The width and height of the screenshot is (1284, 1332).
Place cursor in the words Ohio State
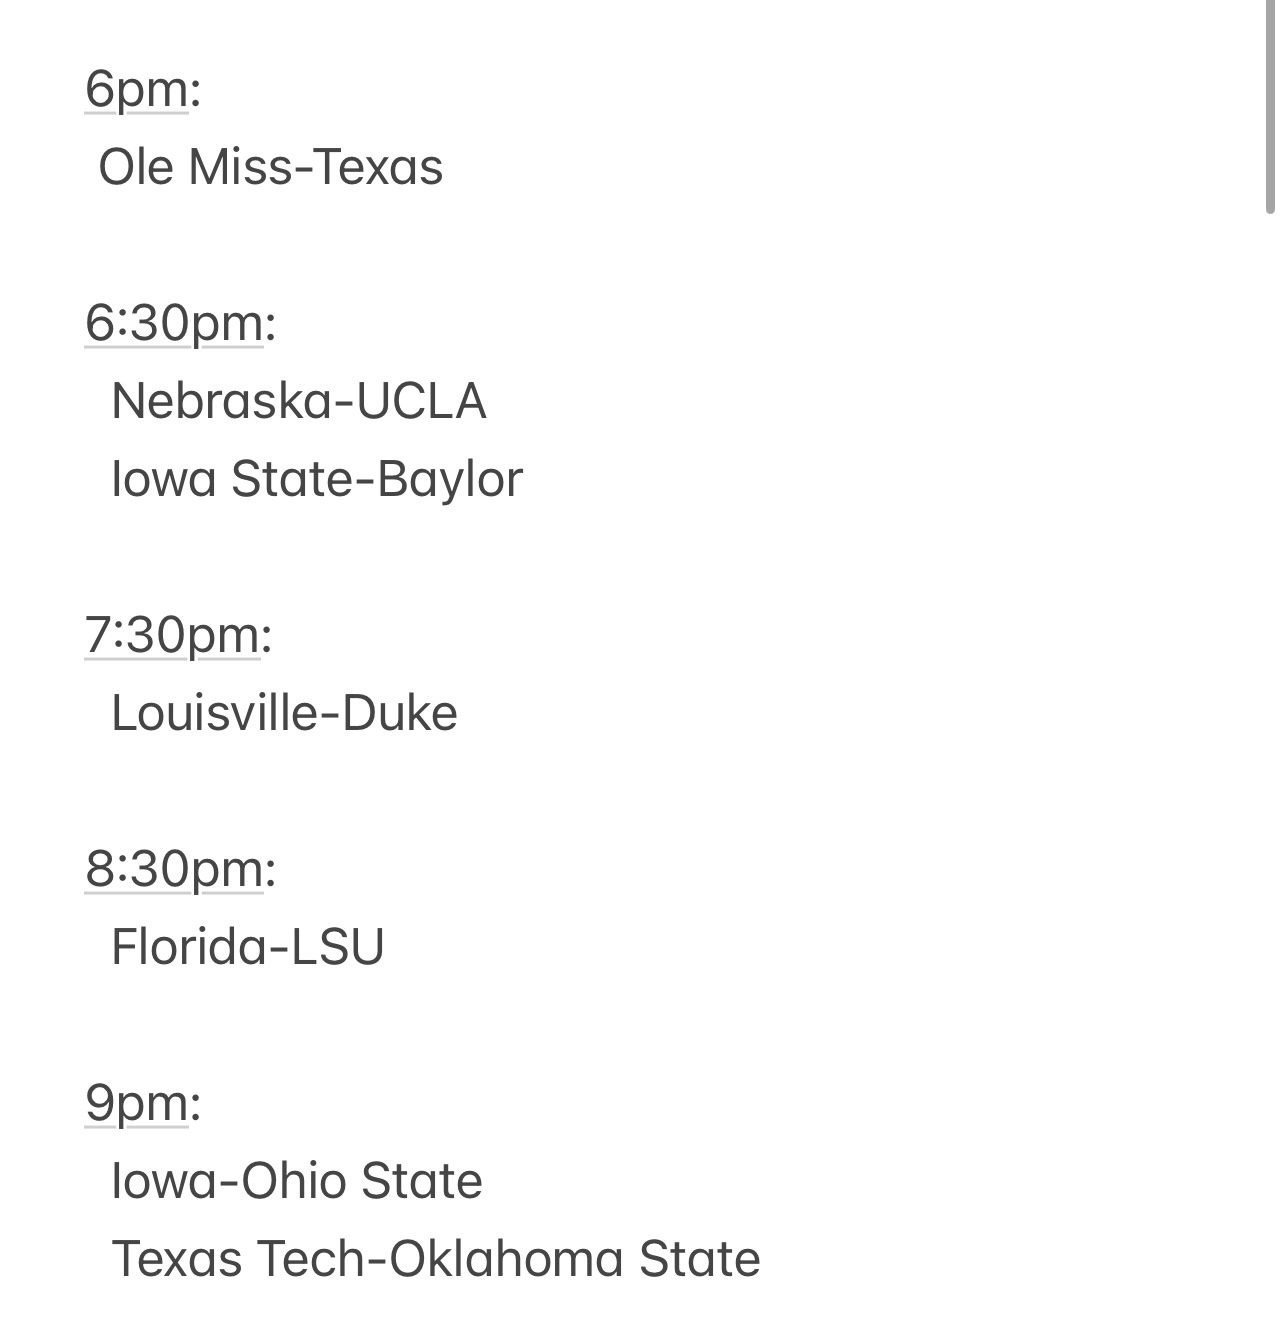(362, 1181)
